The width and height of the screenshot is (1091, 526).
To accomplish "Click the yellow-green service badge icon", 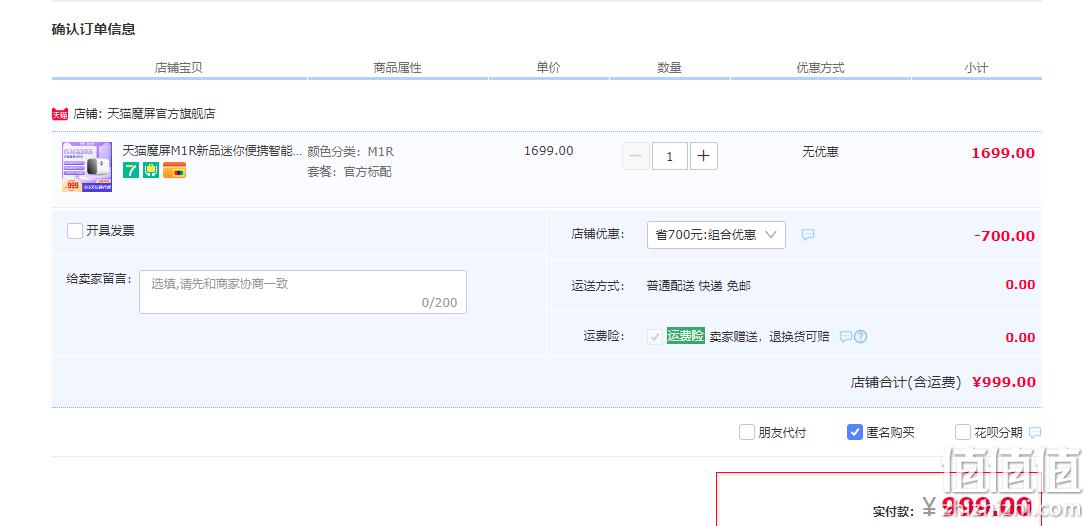I will (151, 170).
